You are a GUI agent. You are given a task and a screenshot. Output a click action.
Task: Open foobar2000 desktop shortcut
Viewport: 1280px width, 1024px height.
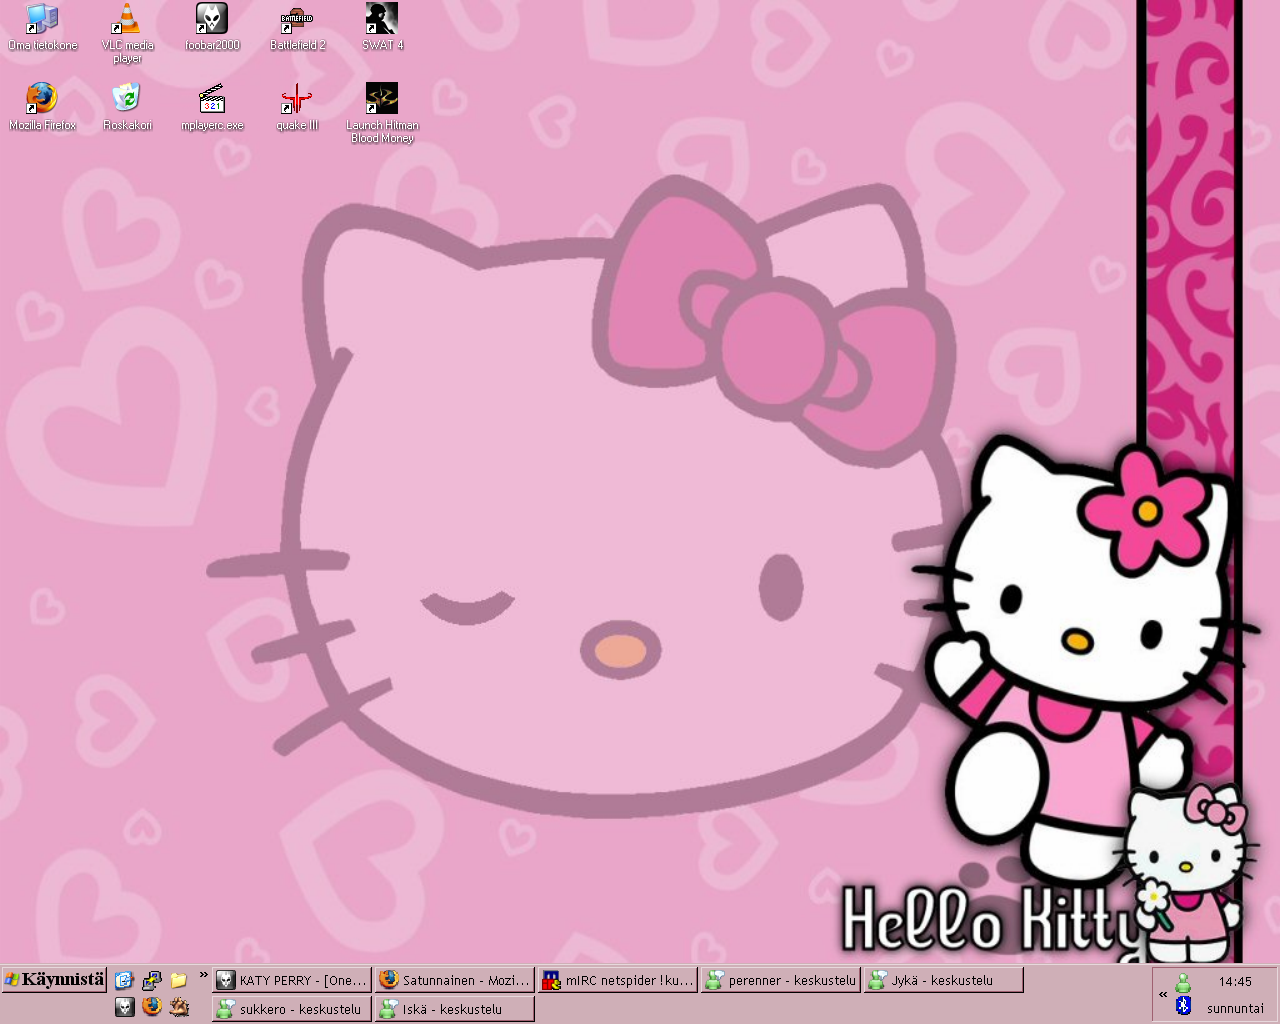[x=212, y=27]
